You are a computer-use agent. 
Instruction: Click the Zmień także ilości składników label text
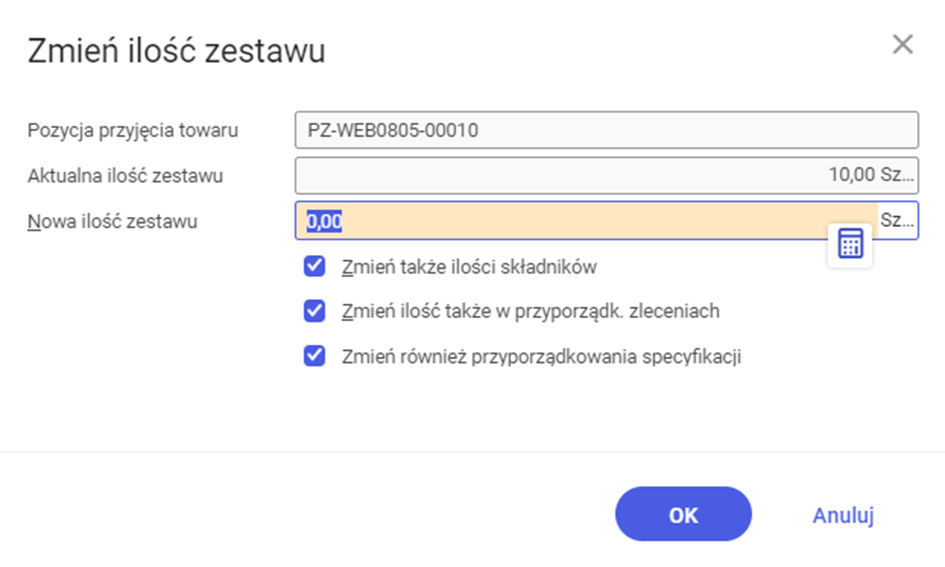point(469,267)
